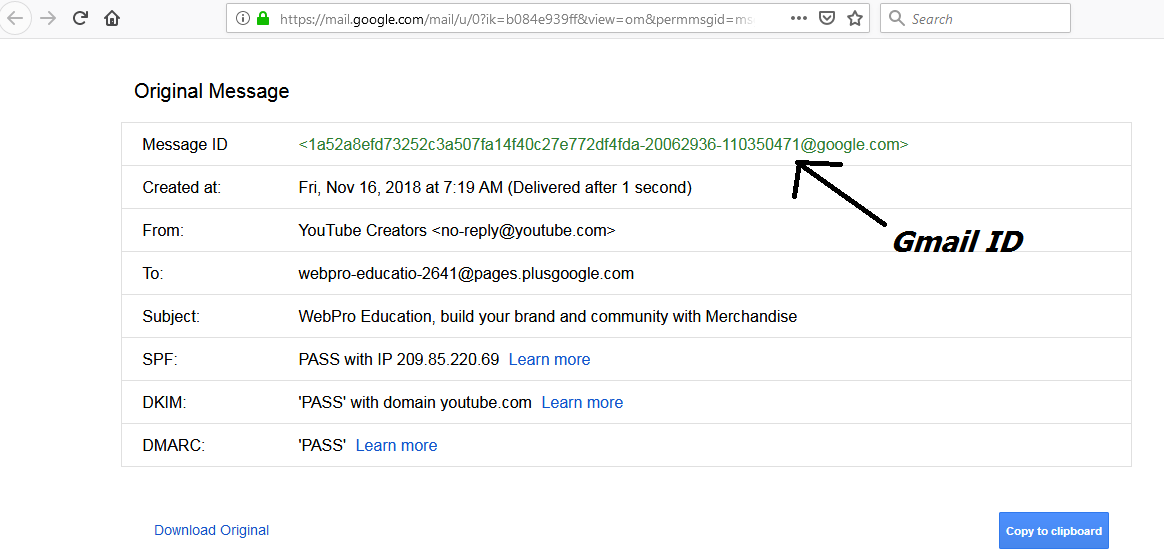Click the browser forward arrow
This screenshot has height=557, width=1164.
click(x=49, y=19)
